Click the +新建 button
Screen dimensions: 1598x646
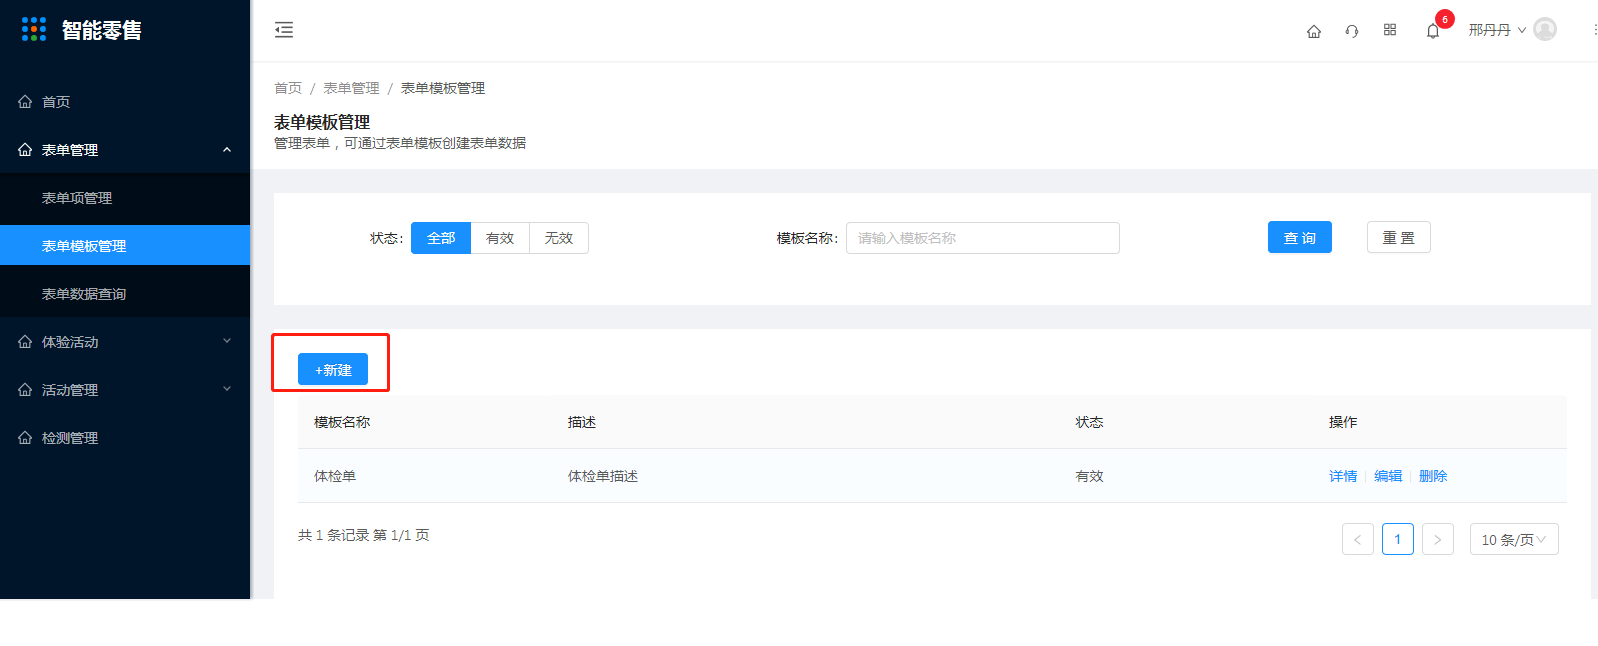pyautogui.click(x=333, y=369)
